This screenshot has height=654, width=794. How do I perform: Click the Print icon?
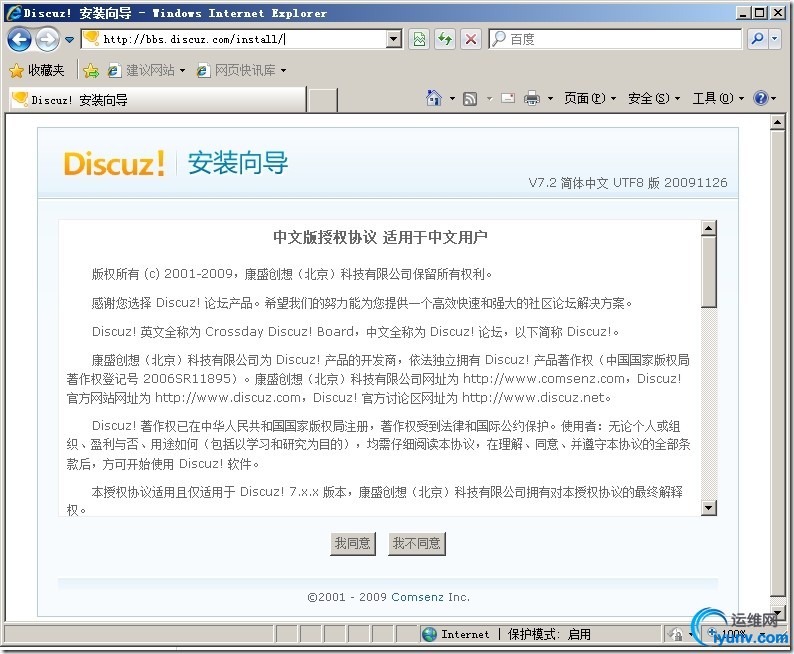pyautogui.click(x=531, y=98)
